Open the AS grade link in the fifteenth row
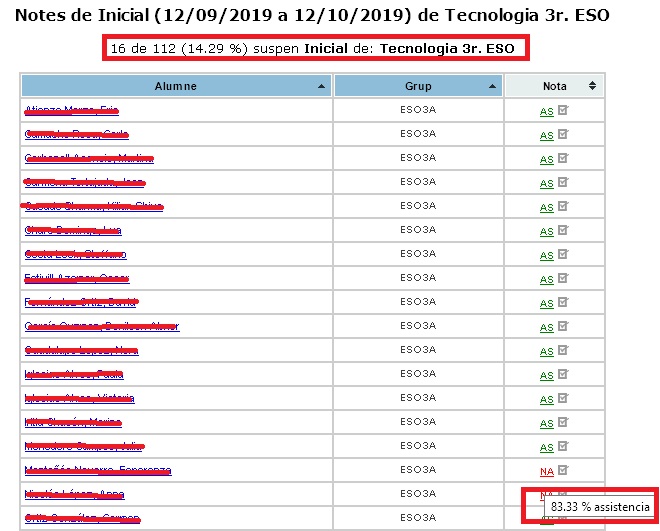660x531 pixels. pos(547,448)
